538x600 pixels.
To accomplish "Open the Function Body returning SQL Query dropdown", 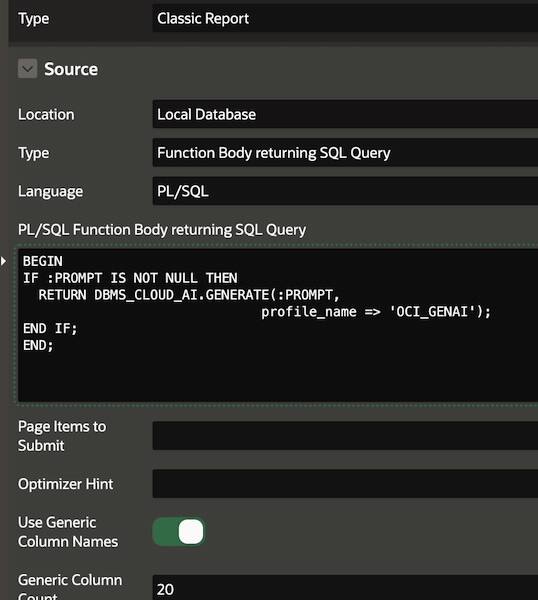I will [x=345, y=153].
